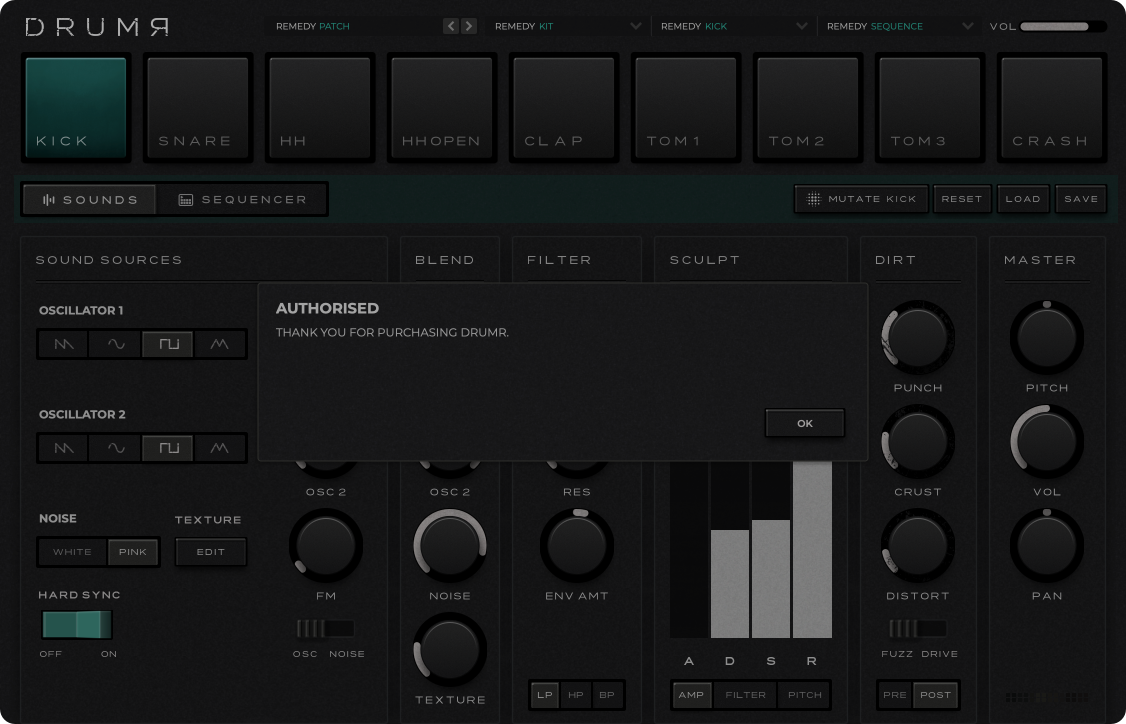The image size is (1126, 724).
Task: Select the Snare drum pad
Action: pyautogui.click(x=197, y=108)
